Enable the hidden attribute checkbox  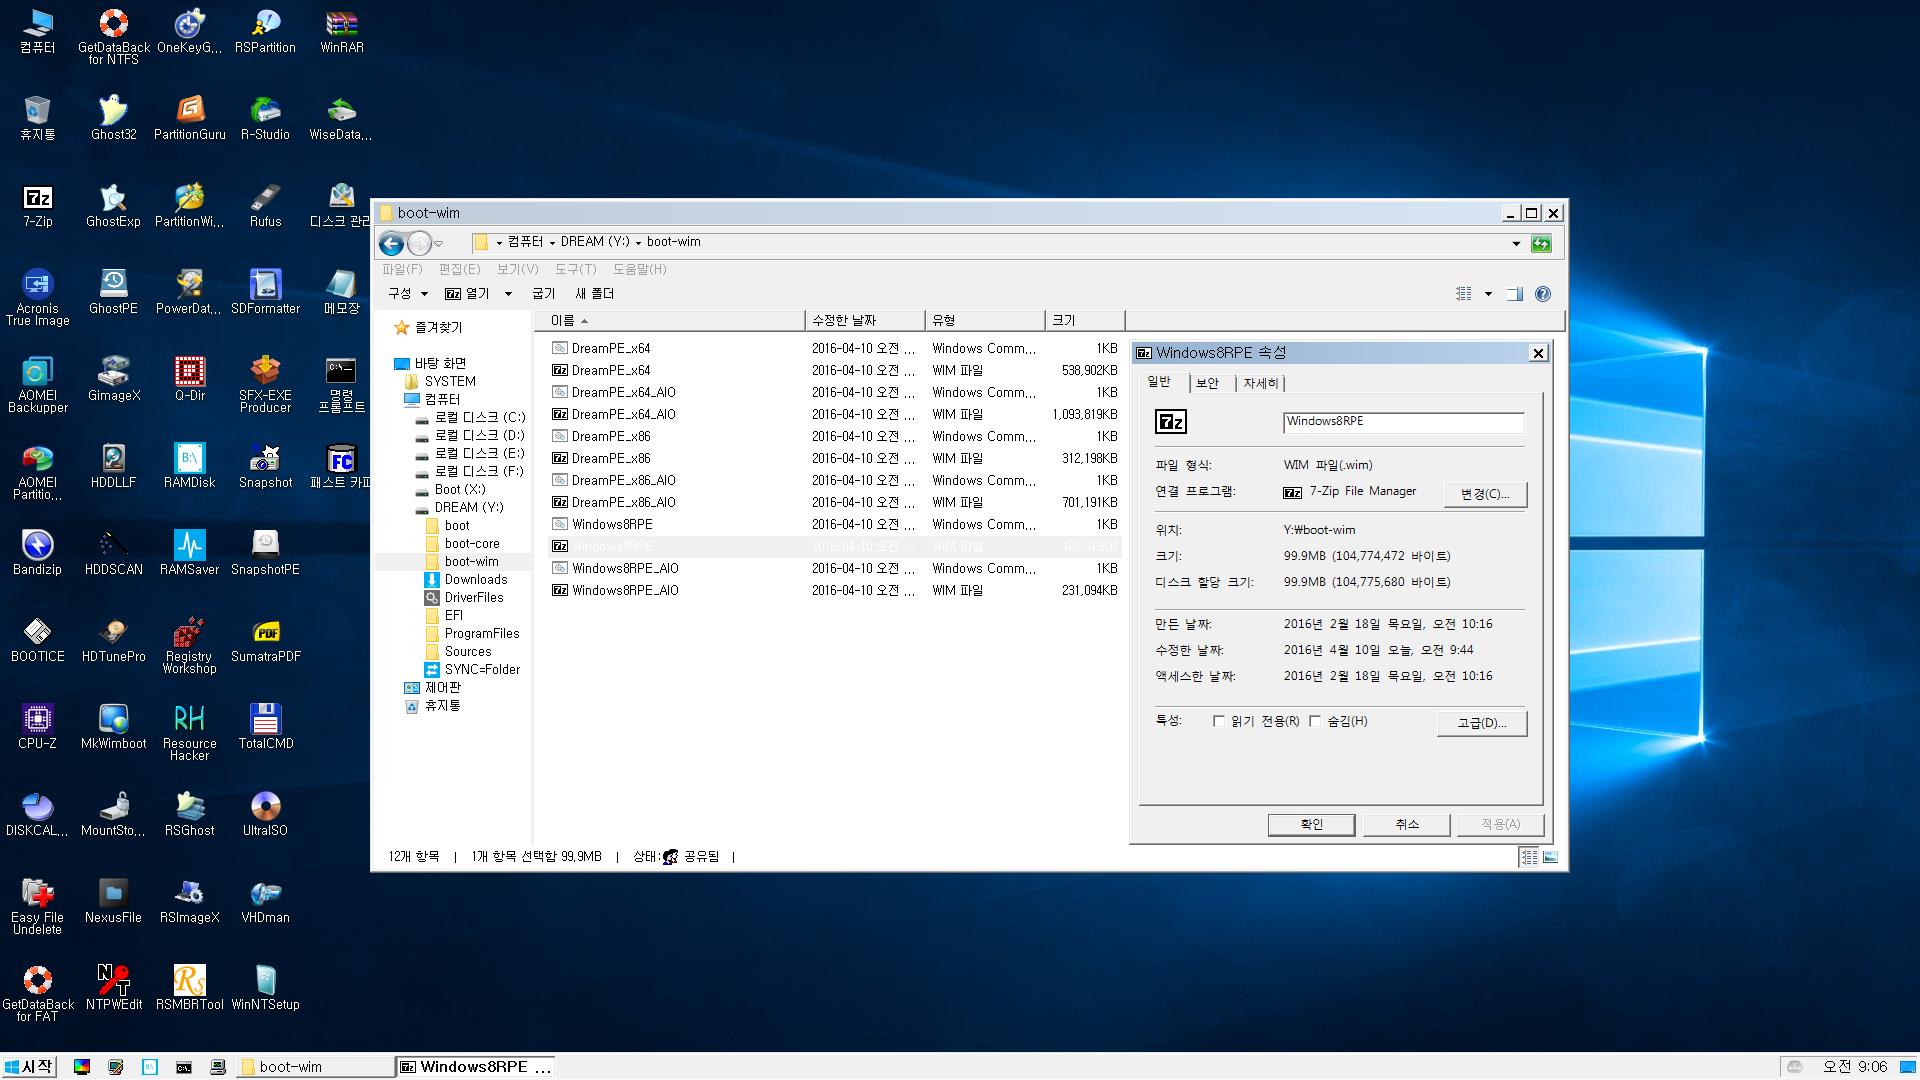[1314, 721]
